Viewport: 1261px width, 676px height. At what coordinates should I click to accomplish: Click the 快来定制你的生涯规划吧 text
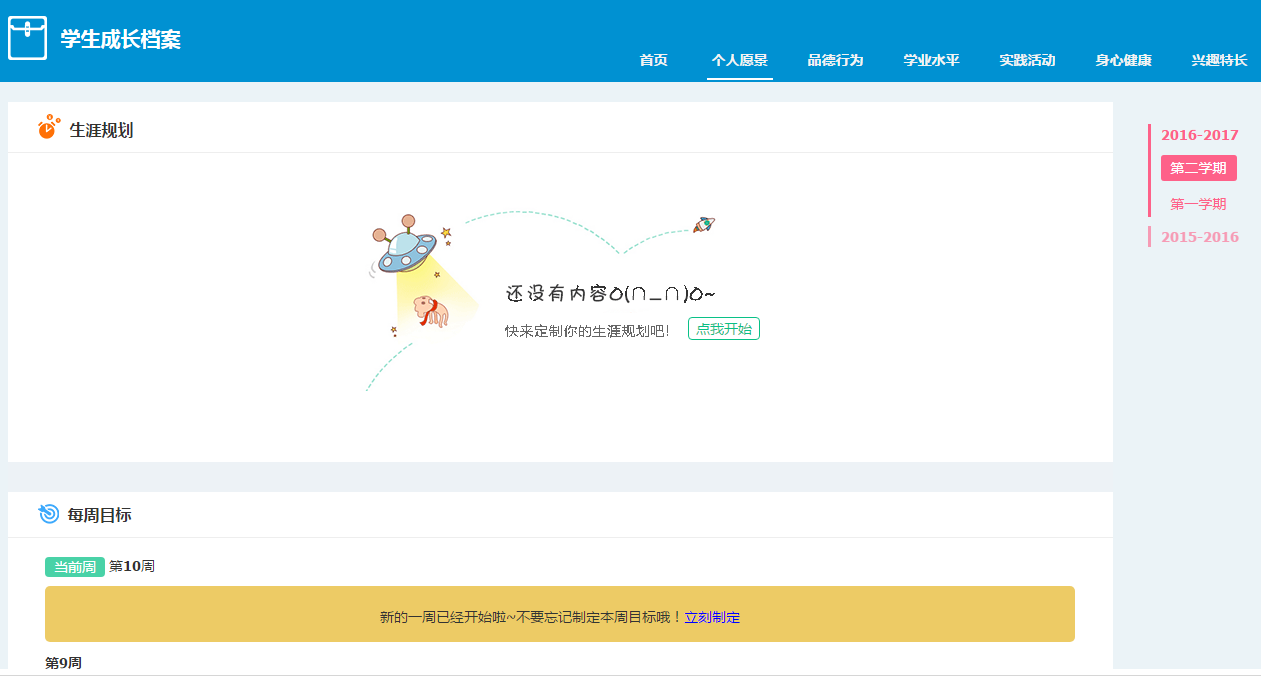(587, 331)
